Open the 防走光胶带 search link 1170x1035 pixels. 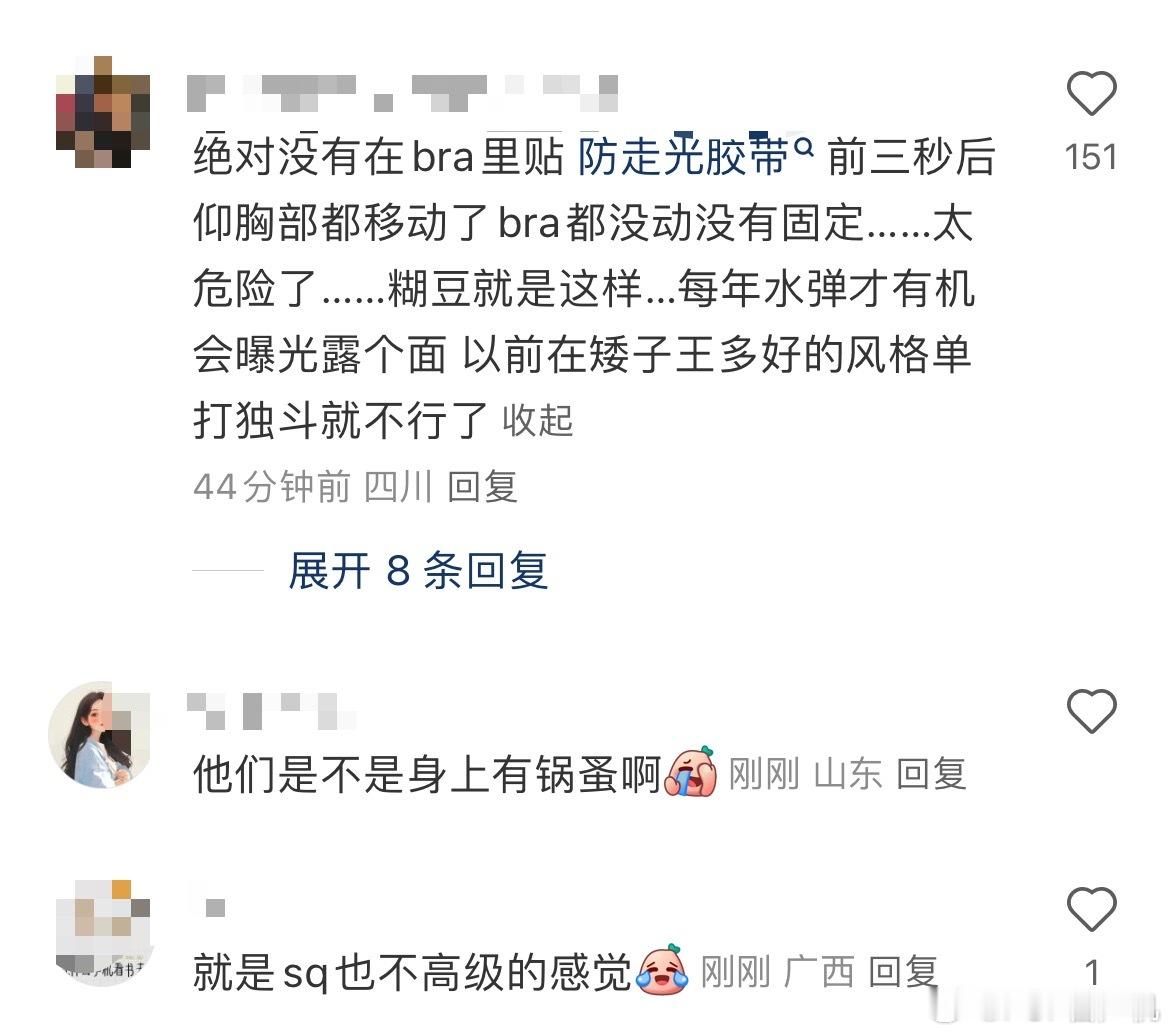click(x=683, y=157)
